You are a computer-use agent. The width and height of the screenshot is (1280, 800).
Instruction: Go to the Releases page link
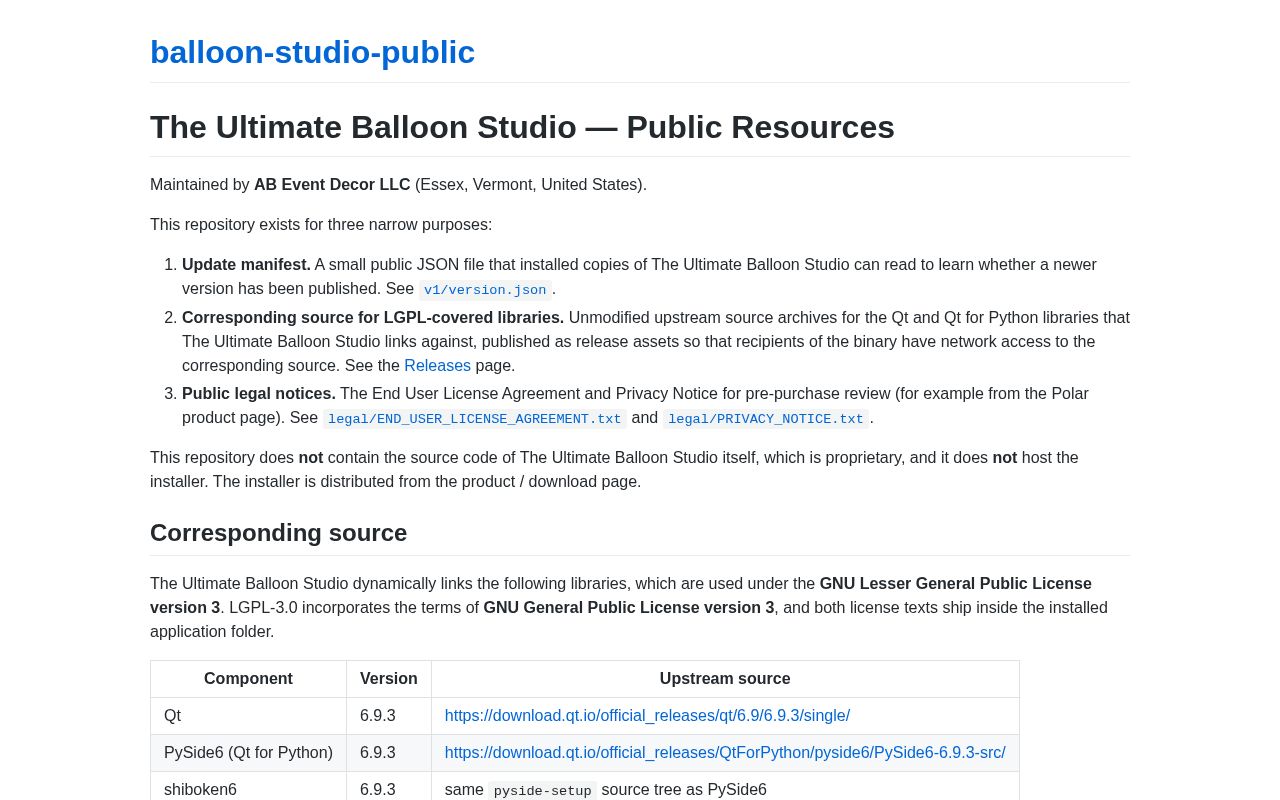[x=437, y=365]
